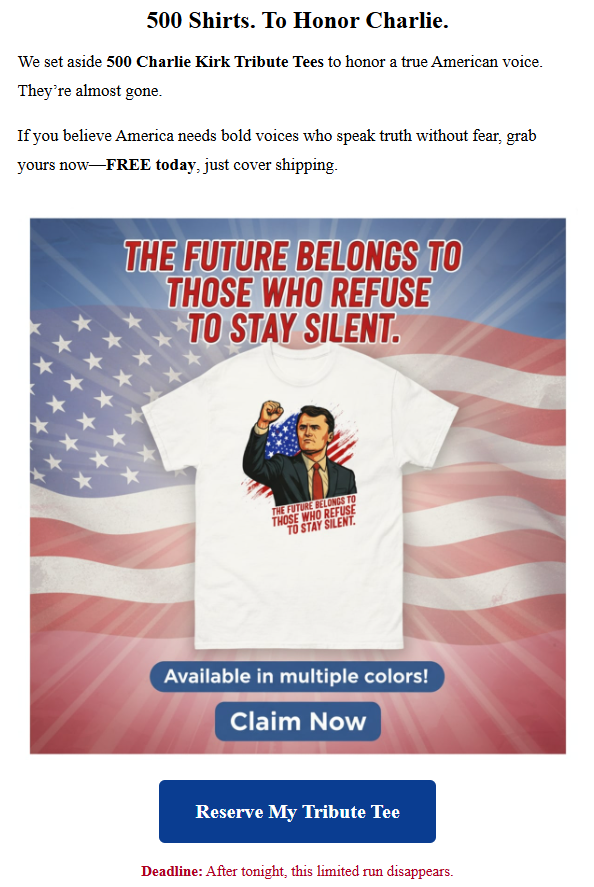
Task: Click the small red slogan printed on the shirt
Action: pyautogui.click(x=314, y=515)
